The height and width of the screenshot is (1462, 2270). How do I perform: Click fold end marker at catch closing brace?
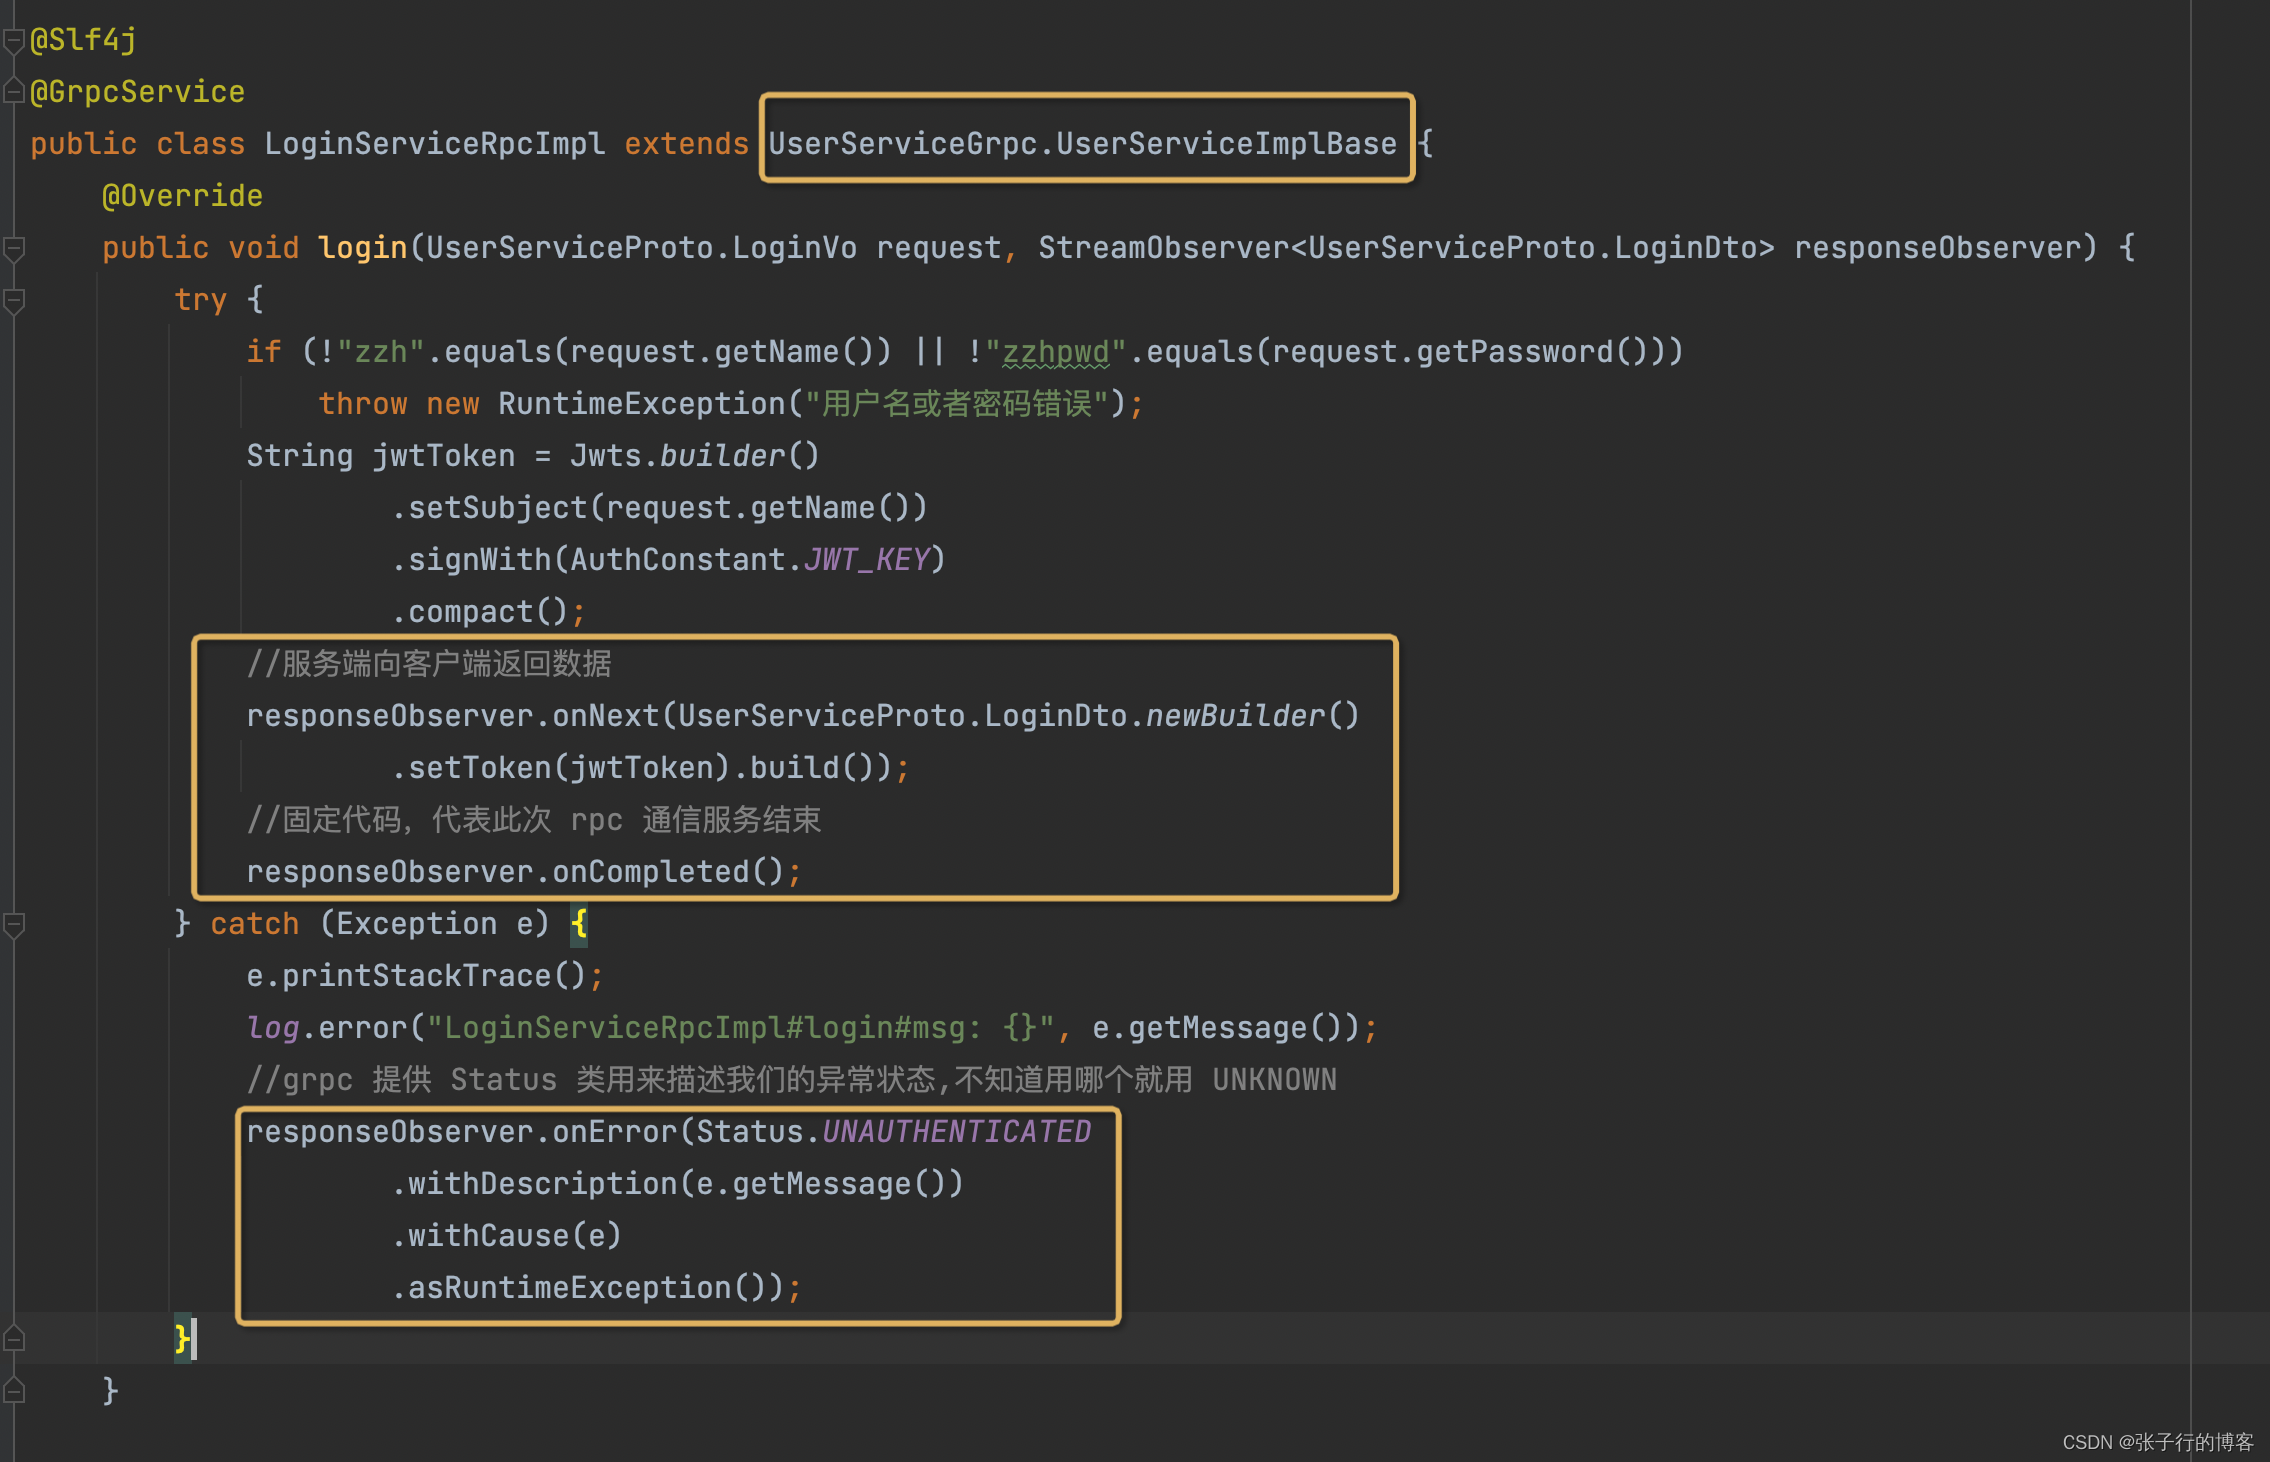coord(13,1338)
